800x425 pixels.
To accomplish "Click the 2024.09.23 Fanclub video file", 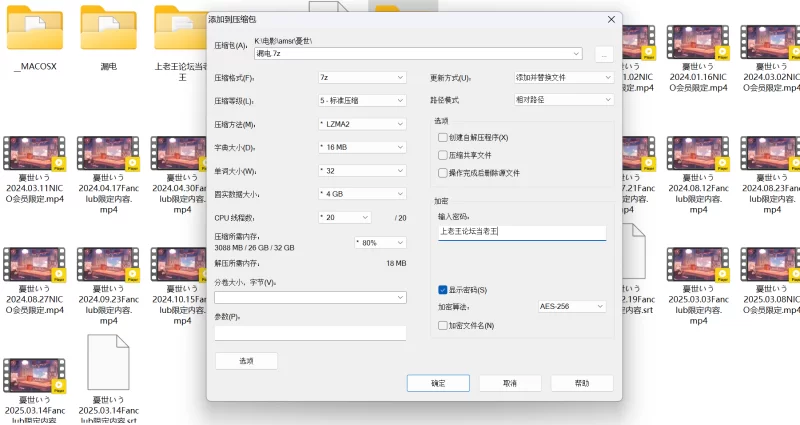I will pos(109,266).
